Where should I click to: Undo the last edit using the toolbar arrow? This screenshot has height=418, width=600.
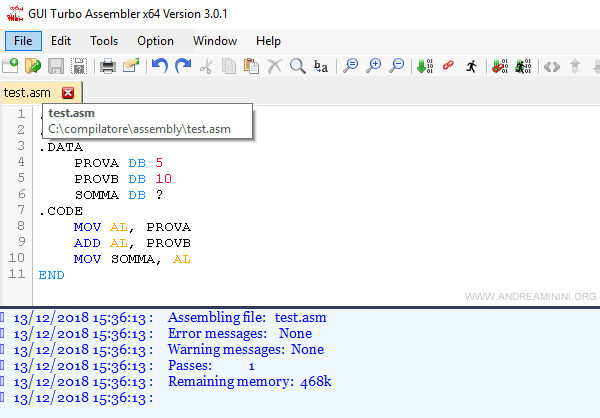coord(159,66)
